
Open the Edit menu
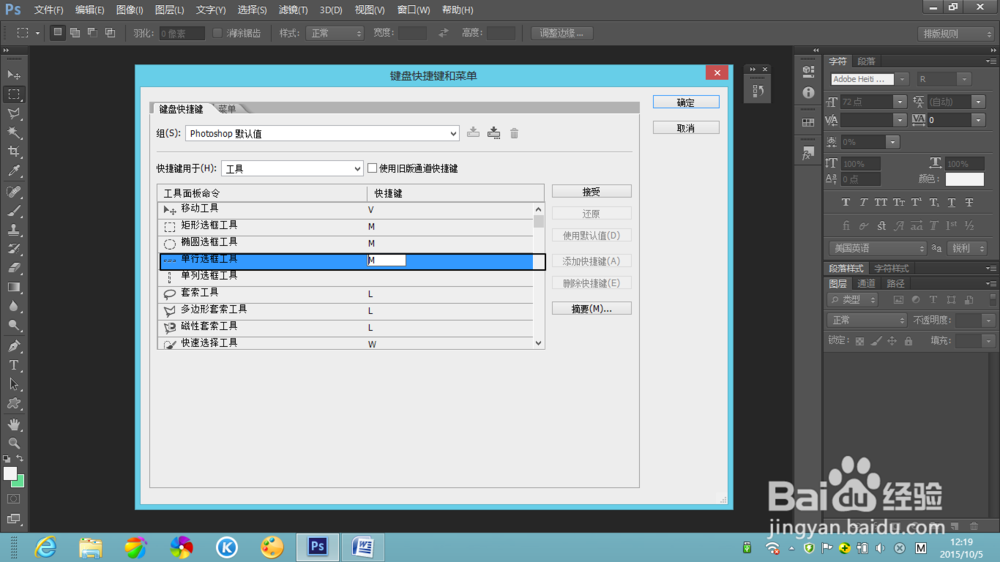(x=89, y=10)
